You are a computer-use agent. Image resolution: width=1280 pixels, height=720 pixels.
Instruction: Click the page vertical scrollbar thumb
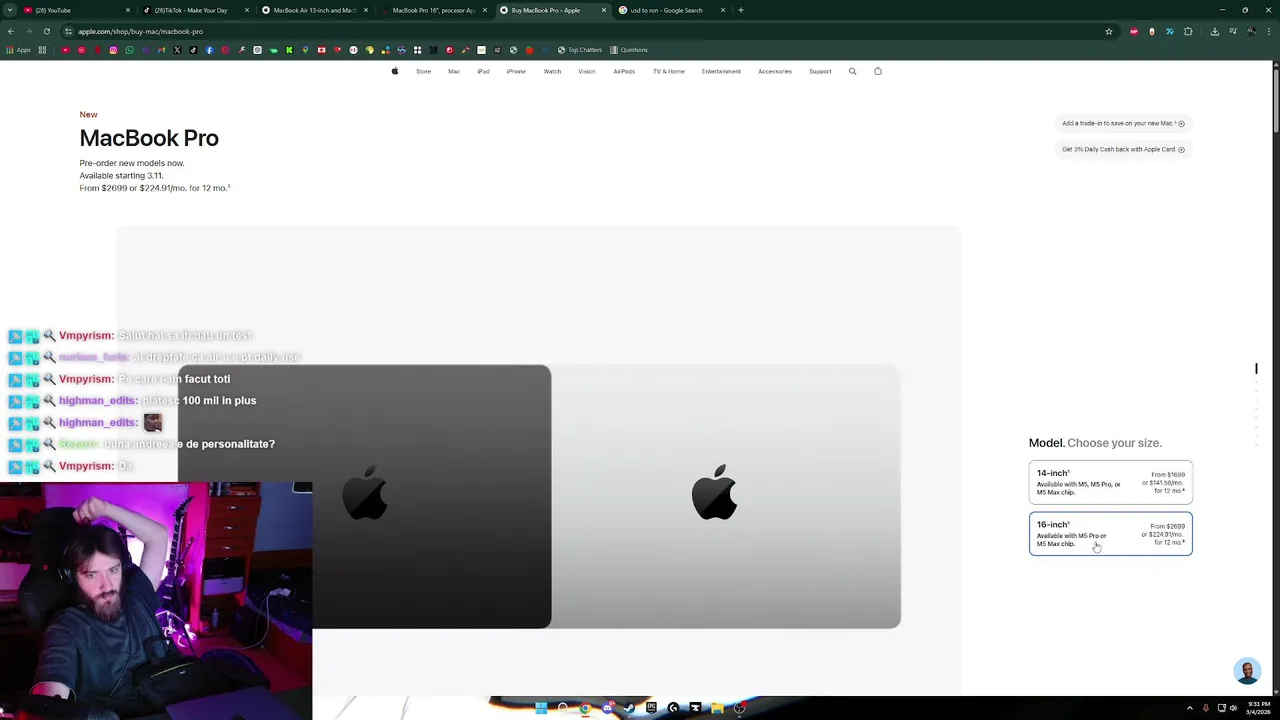(x=1276, y=100)
